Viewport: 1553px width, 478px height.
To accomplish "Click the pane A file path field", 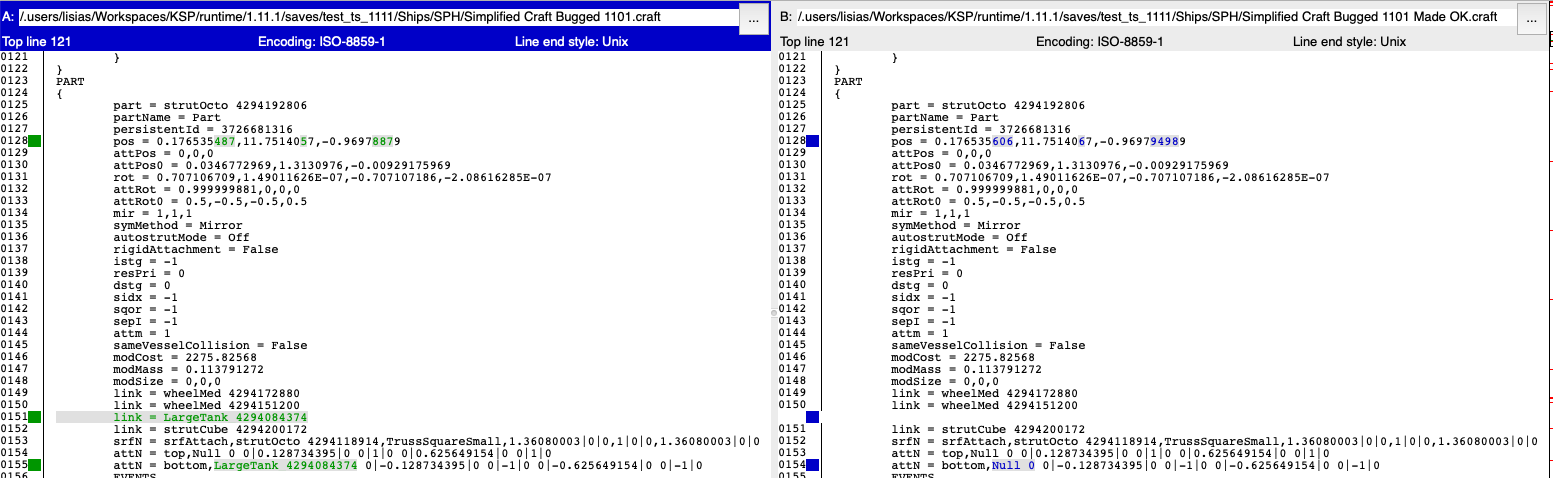I will tap(377, 17).
